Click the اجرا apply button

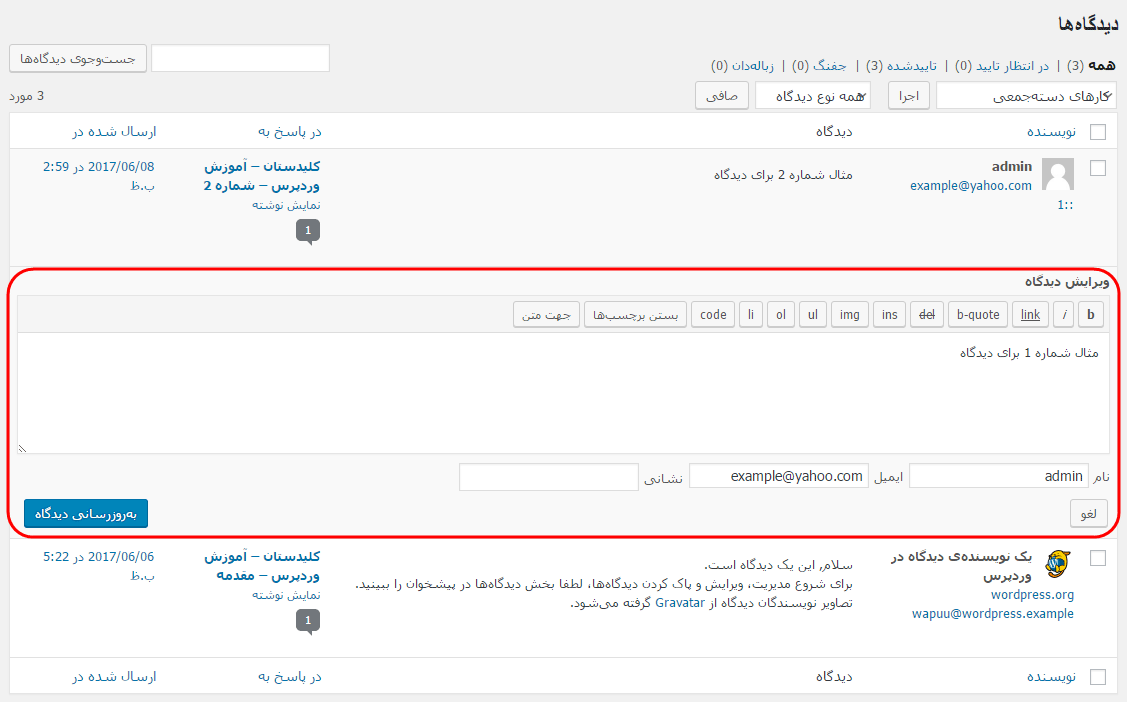click(x=908, y=96)
